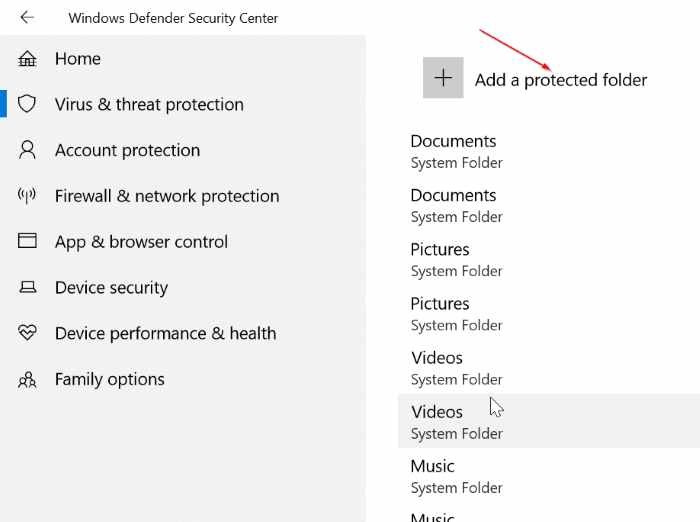The image size is (700, 522).
Task: Click the Home house icon
Action: click(x=27, y=59)
